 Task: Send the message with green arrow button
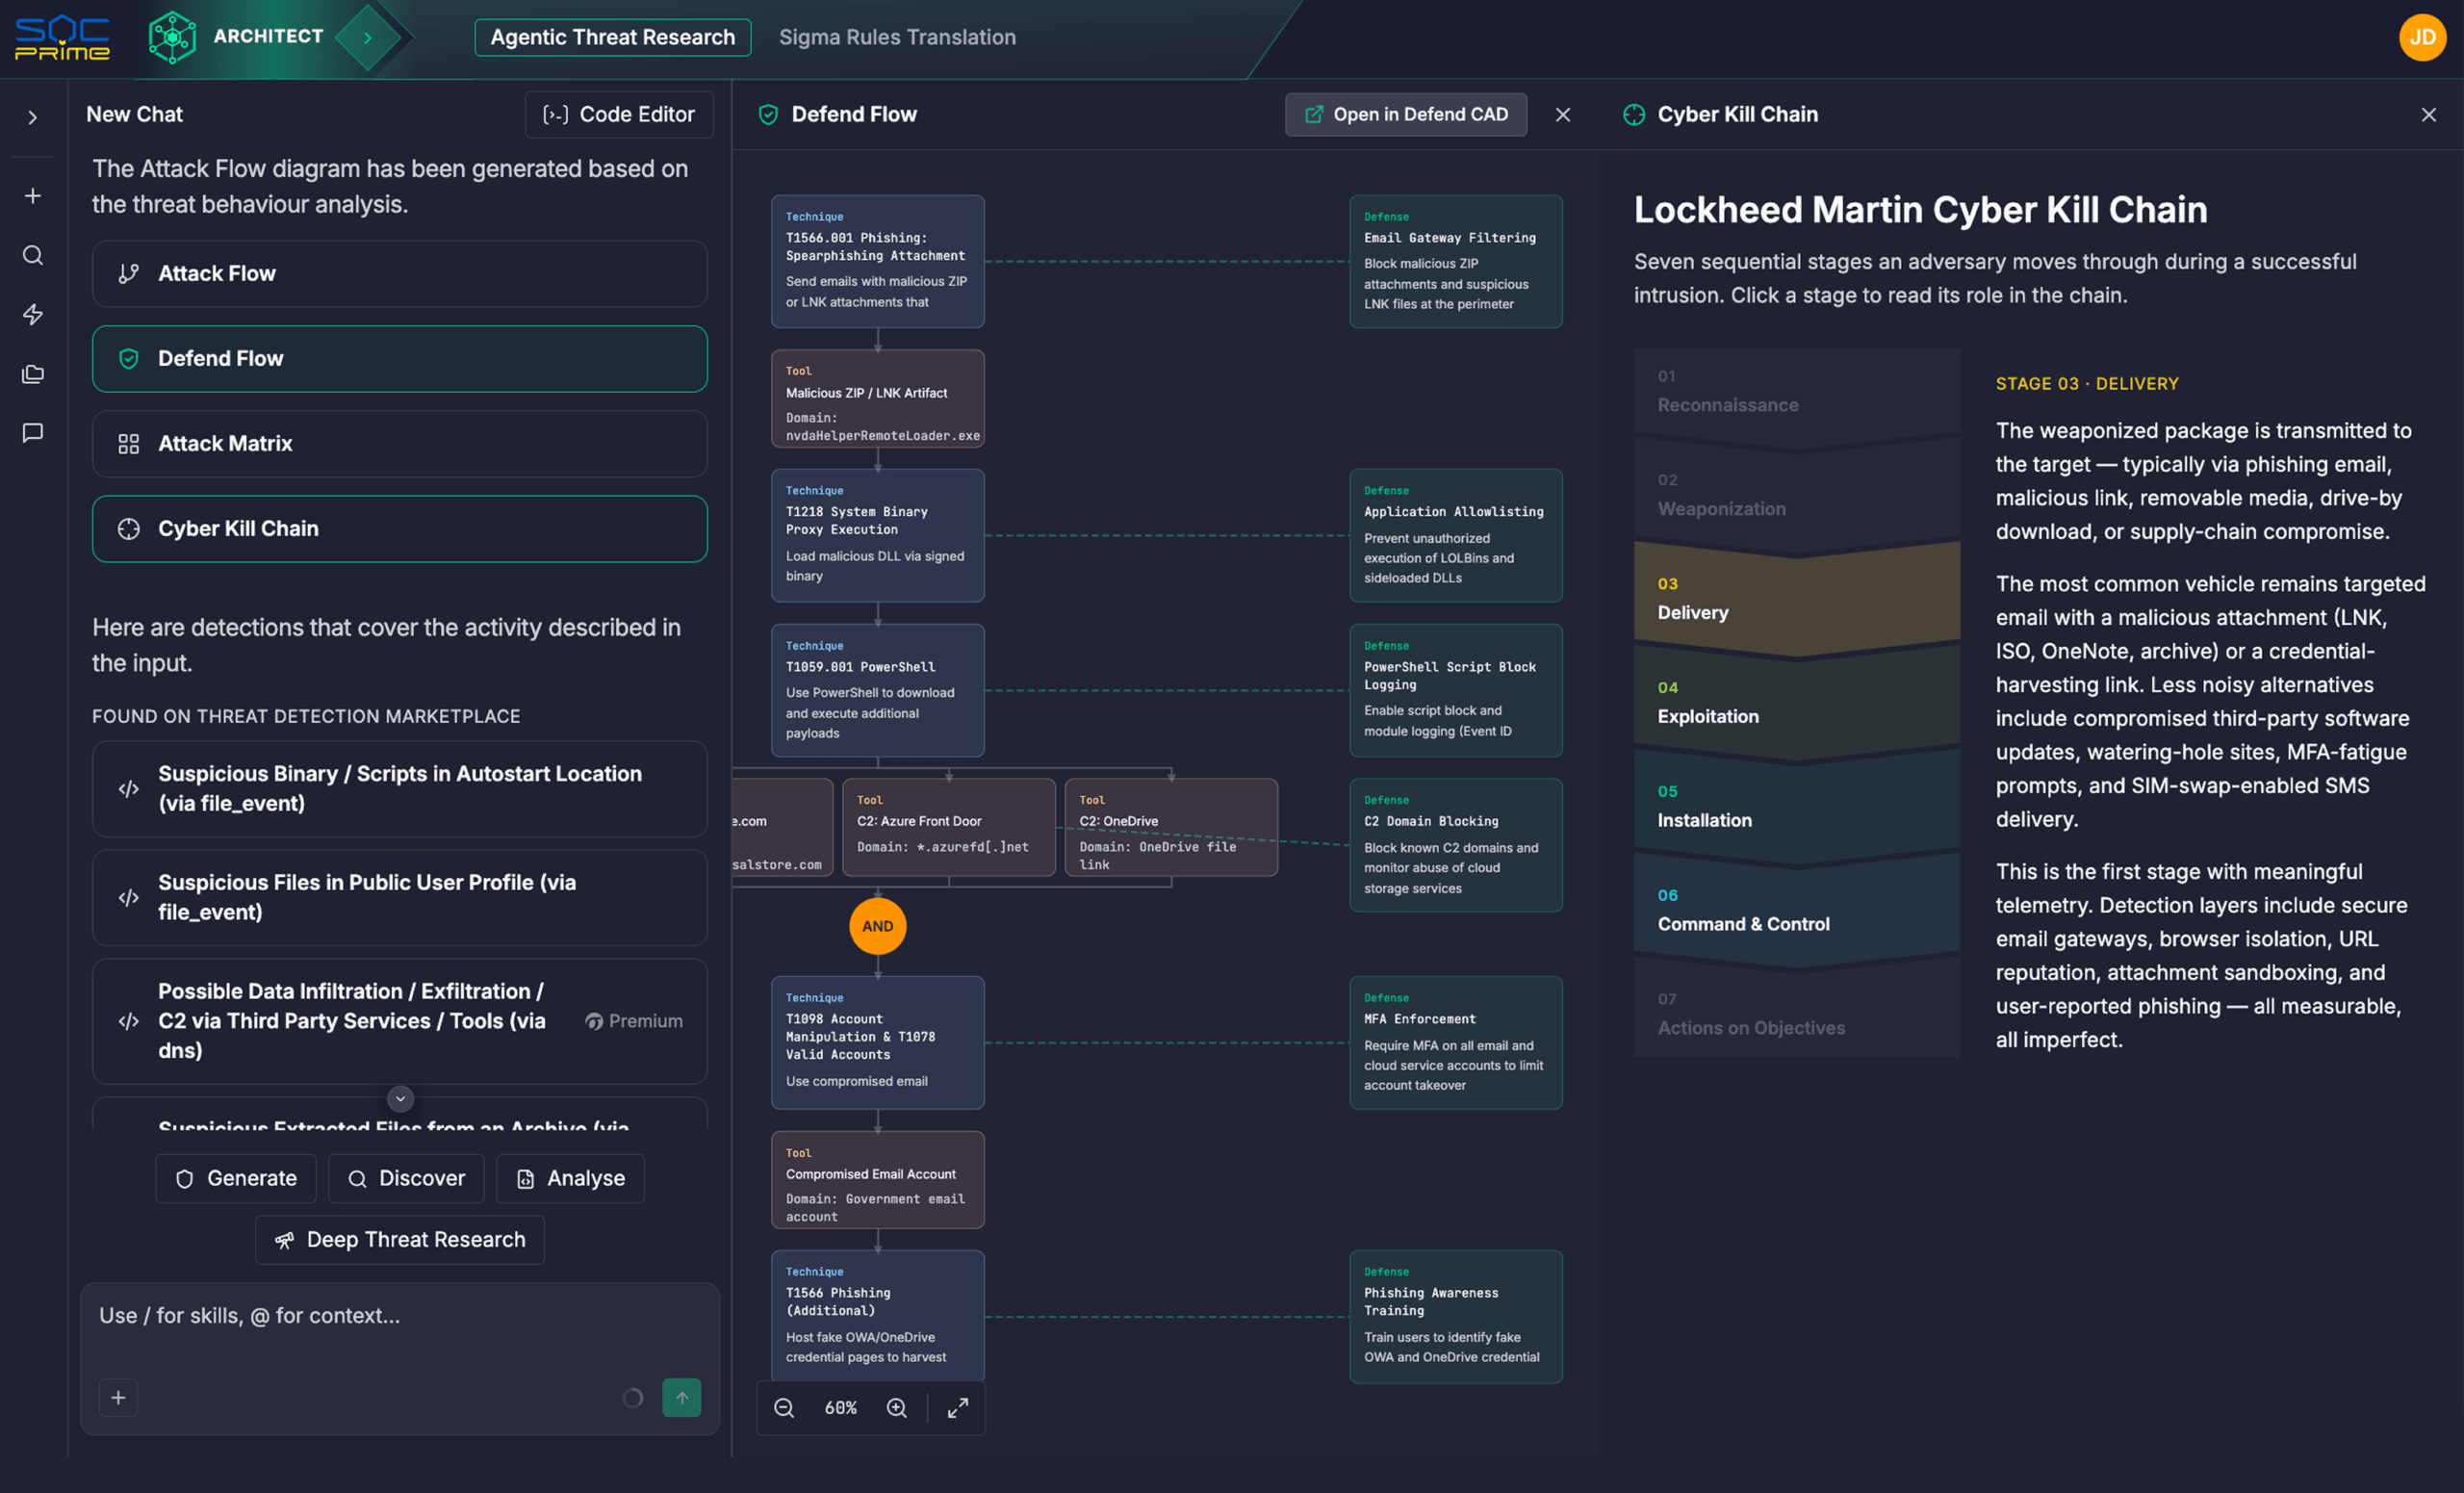tap(681, 1397)
